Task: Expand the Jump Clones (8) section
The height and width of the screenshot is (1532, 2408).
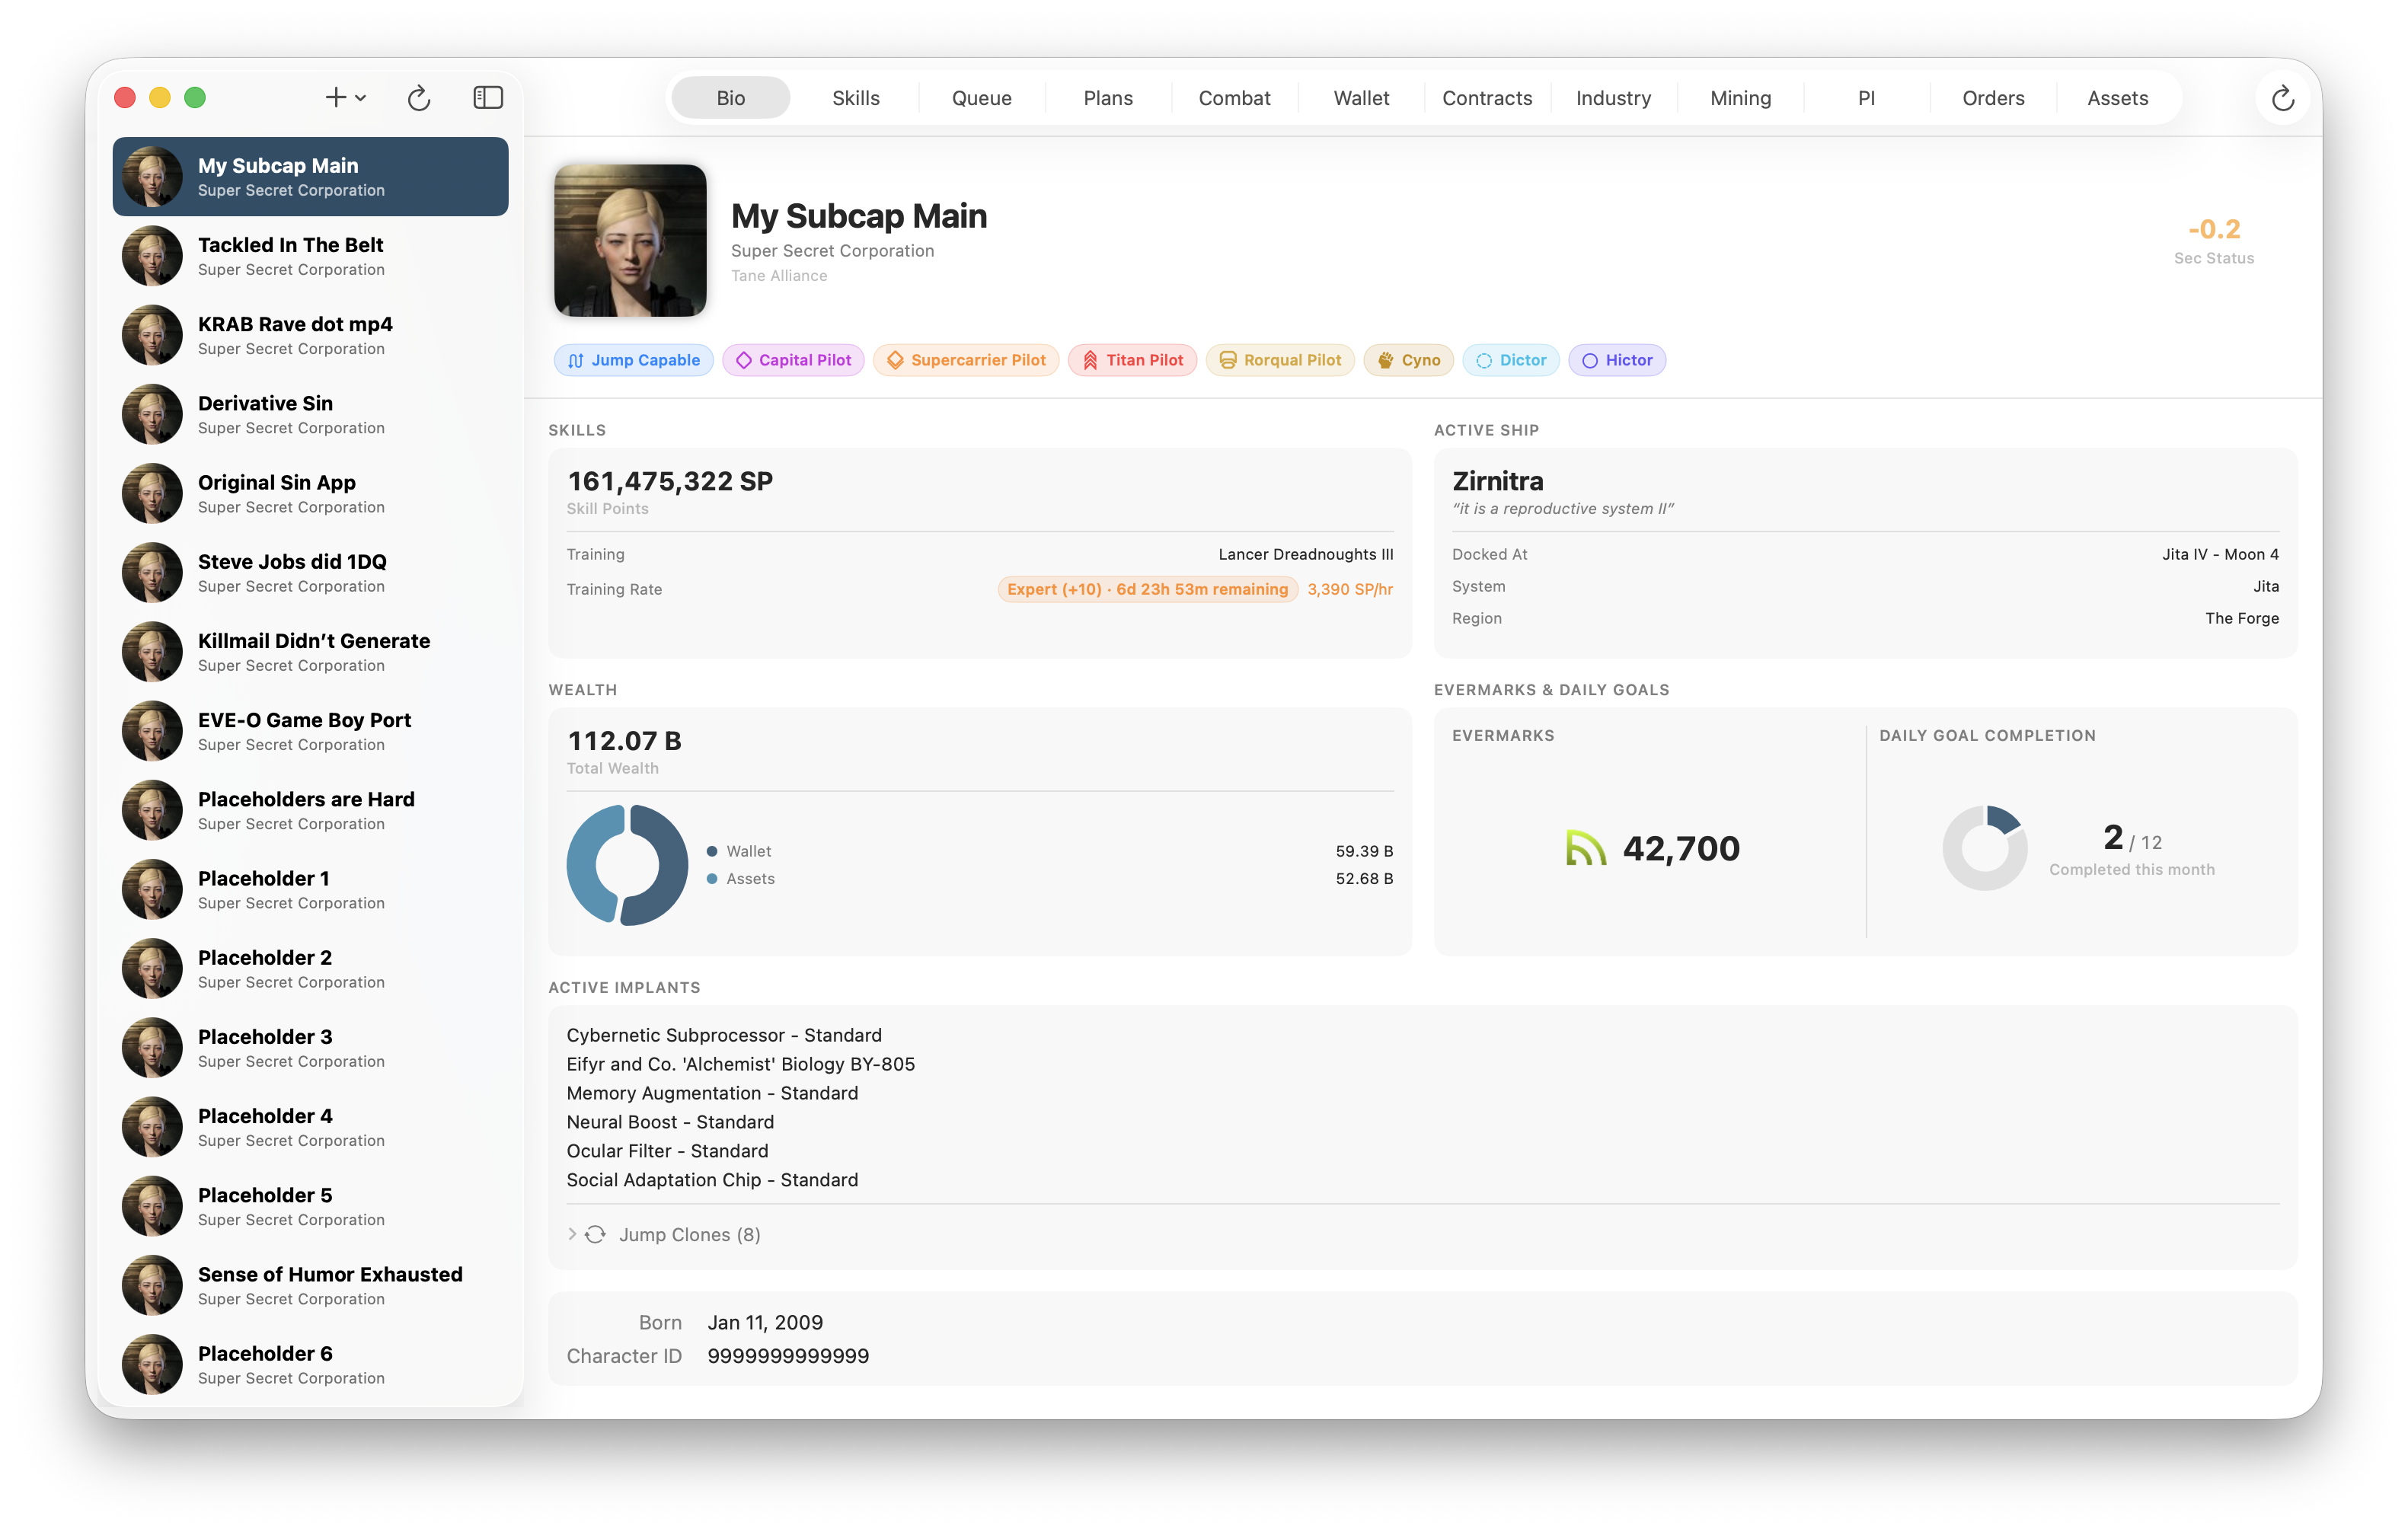Action: point(572,1234)
